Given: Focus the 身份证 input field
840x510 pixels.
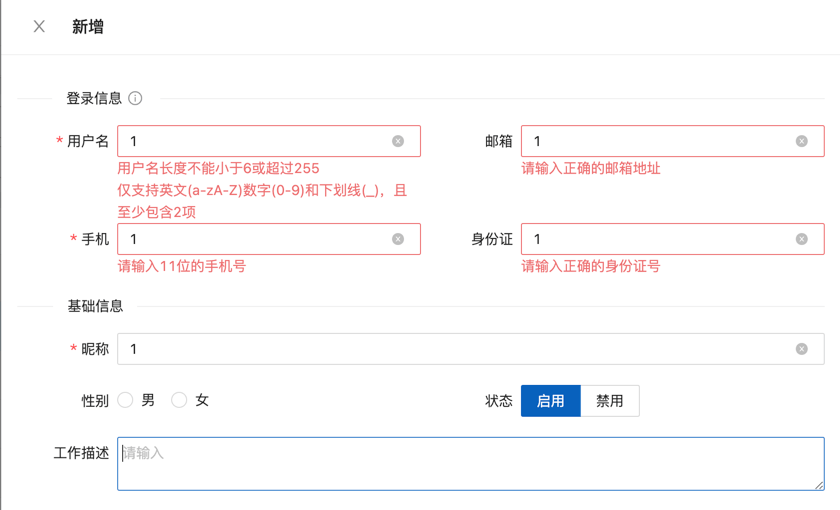Looking at the screenshot, I should (655, 239).
